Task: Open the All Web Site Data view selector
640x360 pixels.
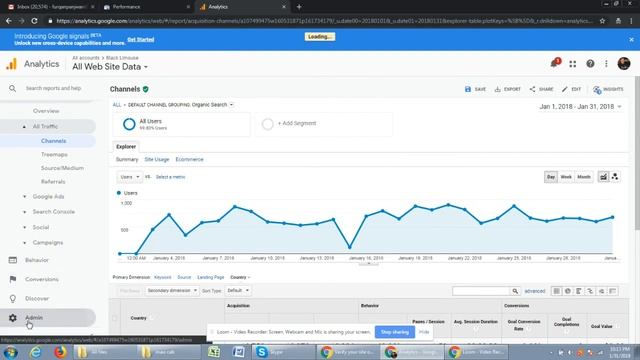Action: pyautogui.click(x=110, y=67)
